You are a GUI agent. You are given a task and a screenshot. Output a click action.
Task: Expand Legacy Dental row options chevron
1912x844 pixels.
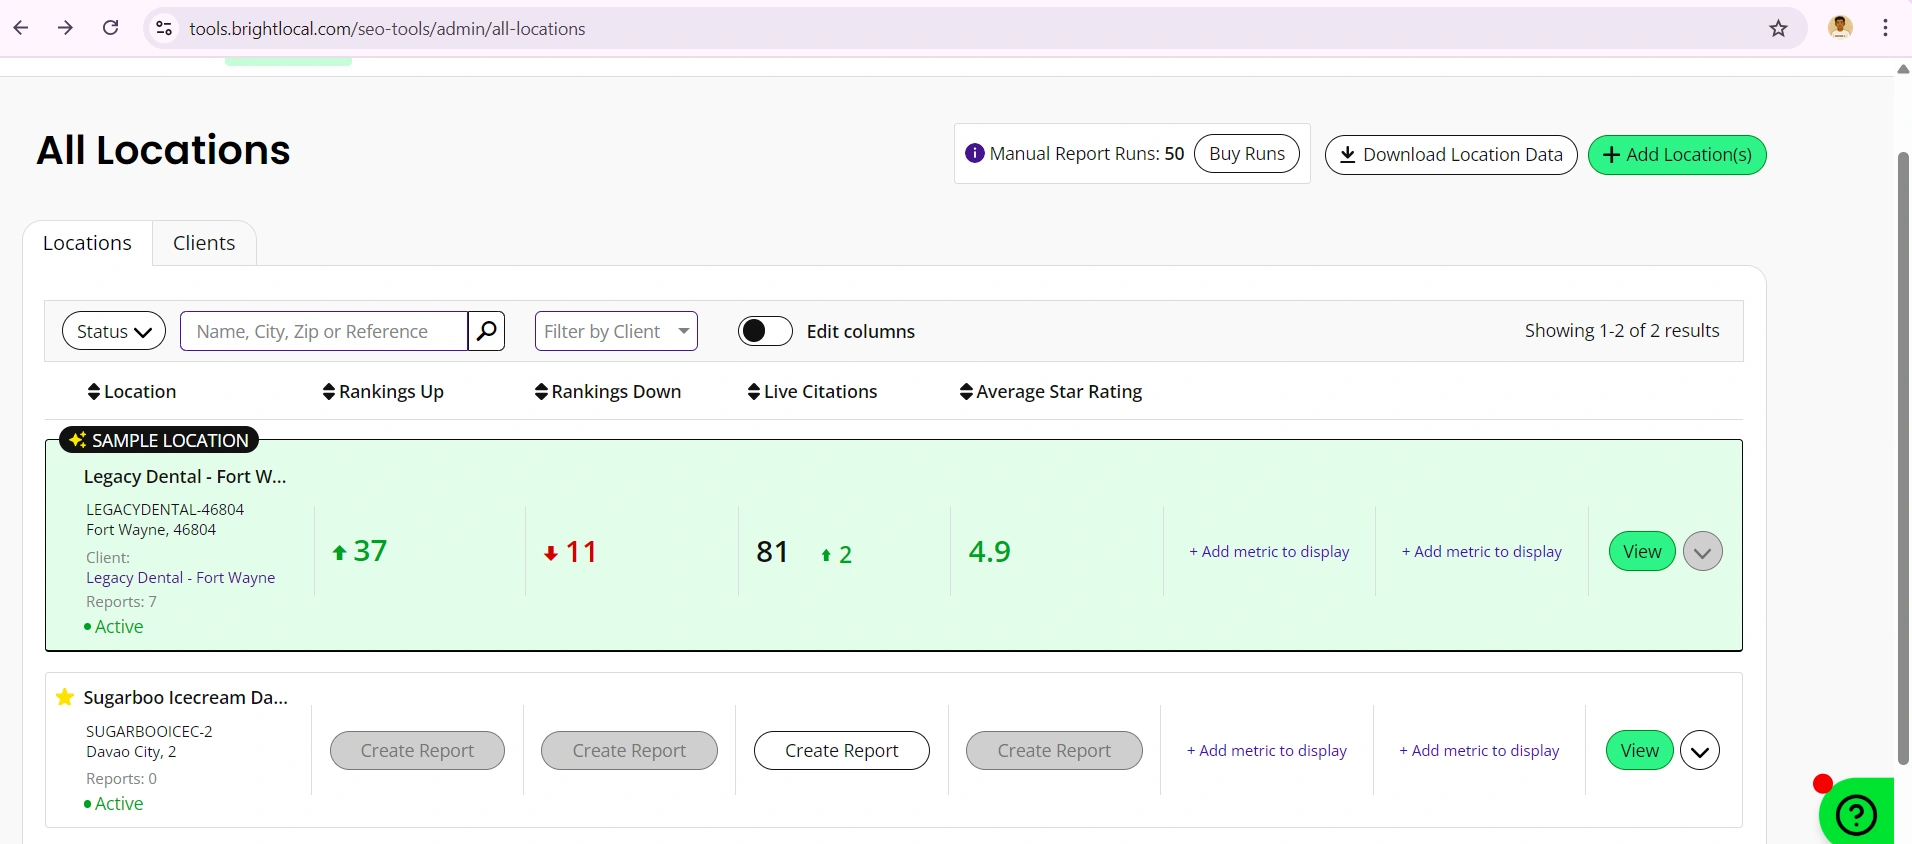click(1702, 551)
